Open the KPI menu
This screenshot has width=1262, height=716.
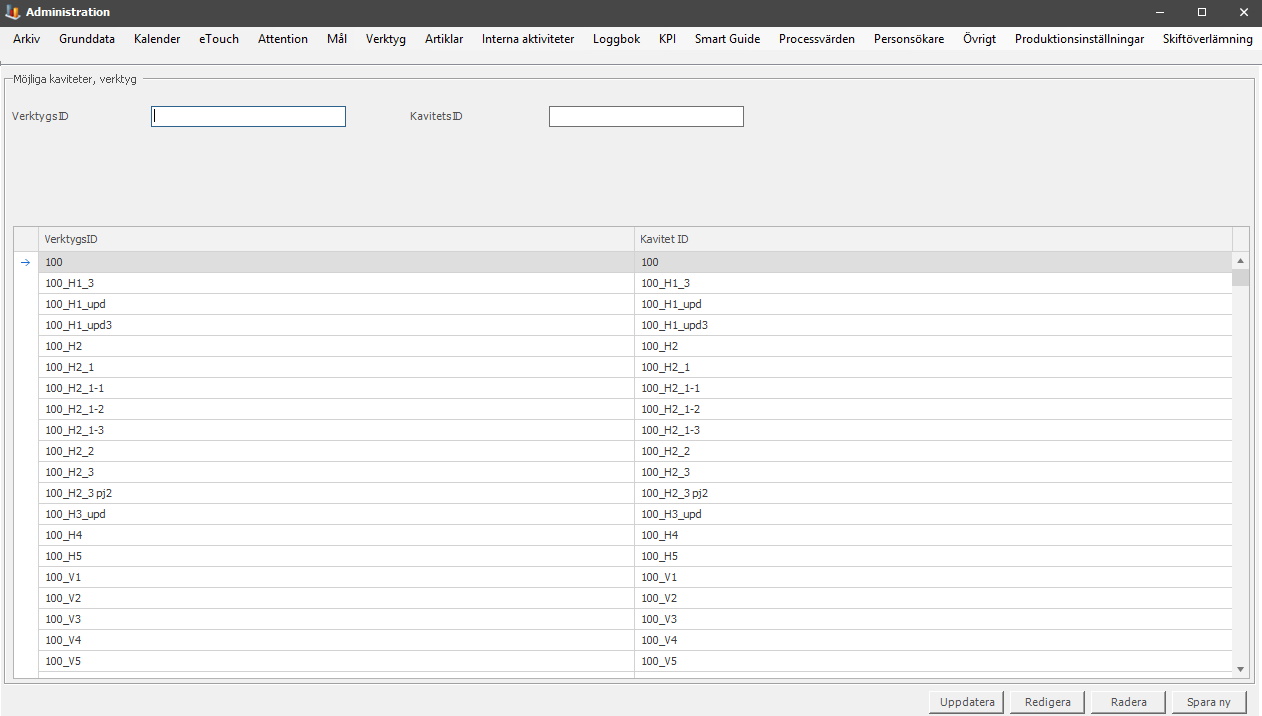(x=667, y=39)
